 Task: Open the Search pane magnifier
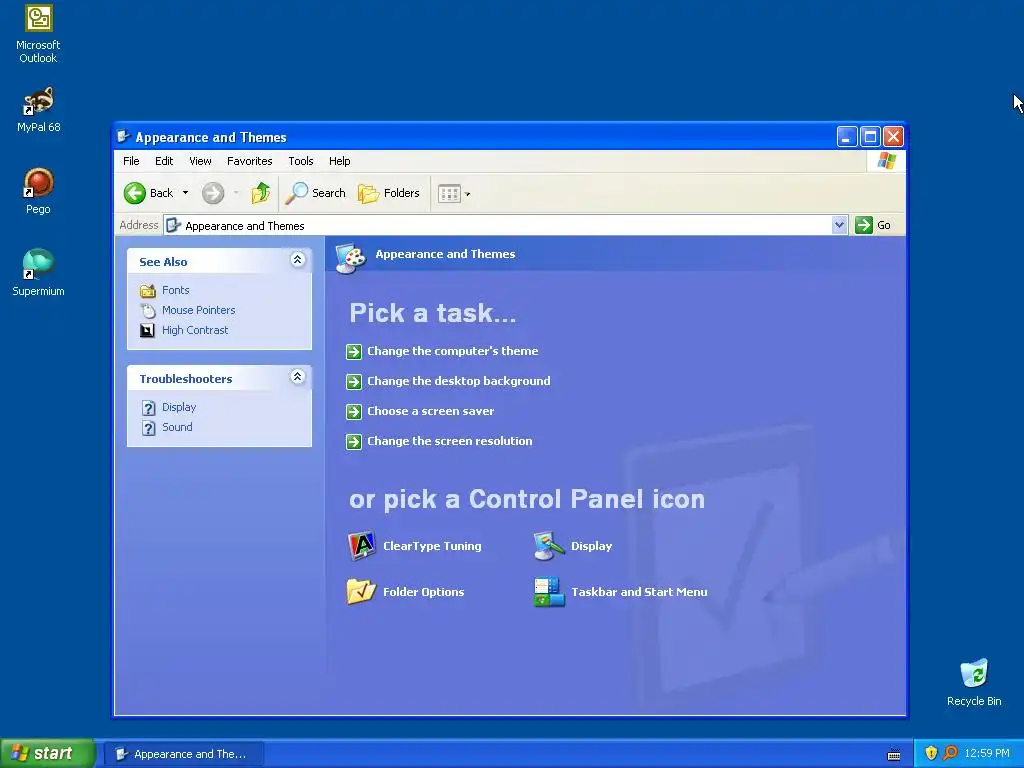(297, 193)
